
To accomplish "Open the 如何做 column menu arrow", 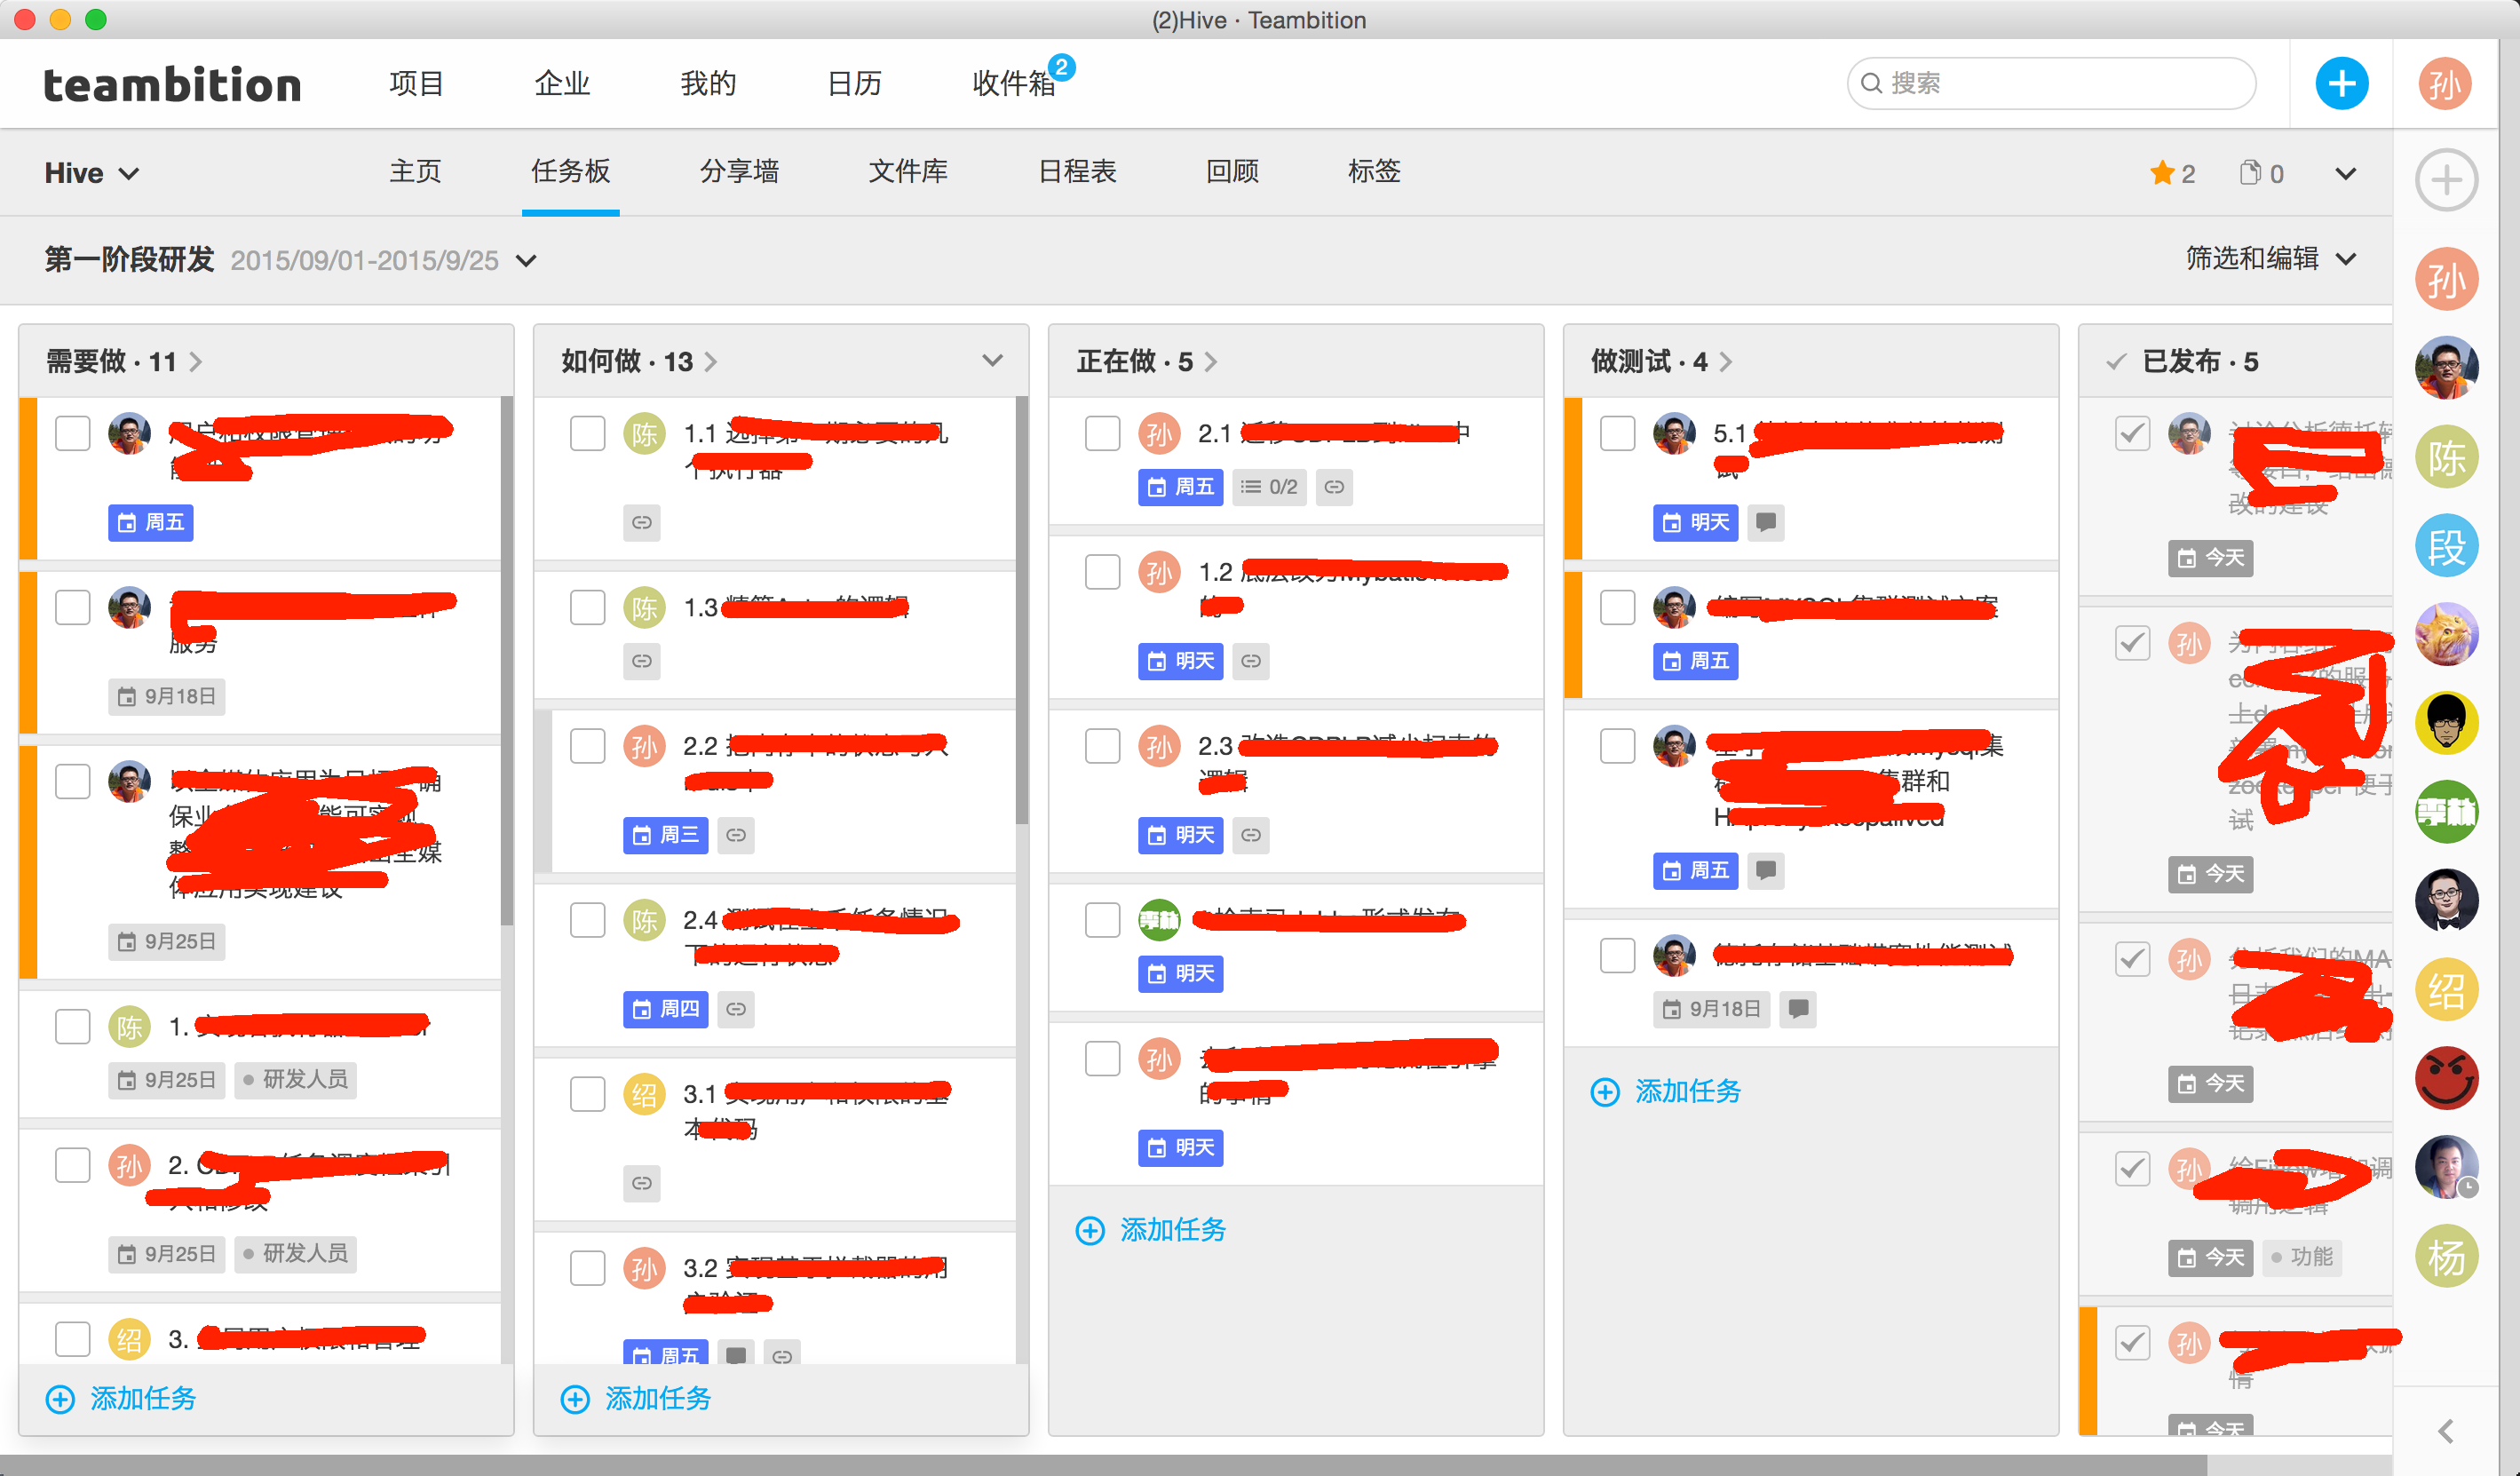I will point(992,361).
